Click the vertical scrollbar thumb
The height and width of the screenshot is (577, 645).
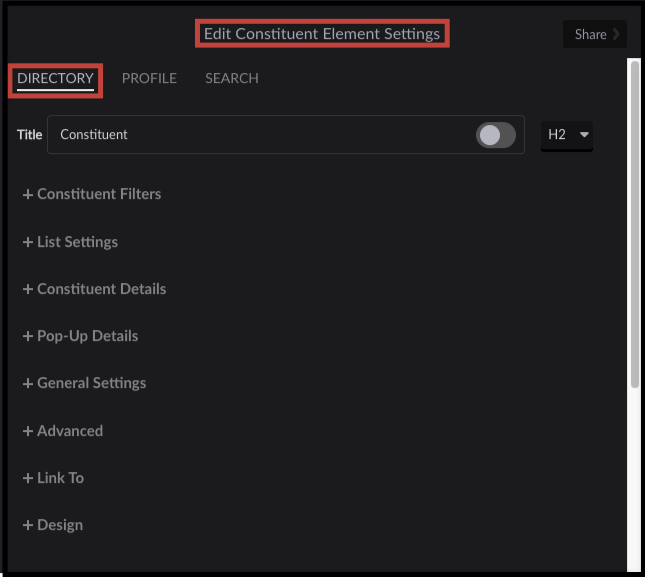635,224
